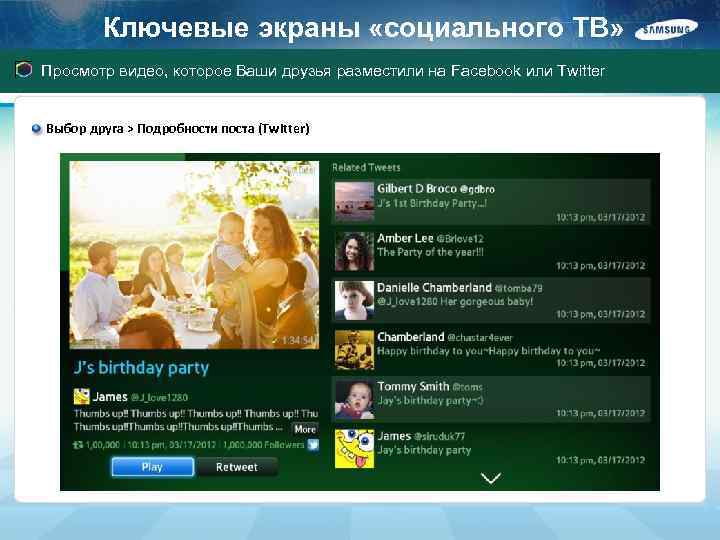Open J's birthday party video thumbnail

coord(194,255)
